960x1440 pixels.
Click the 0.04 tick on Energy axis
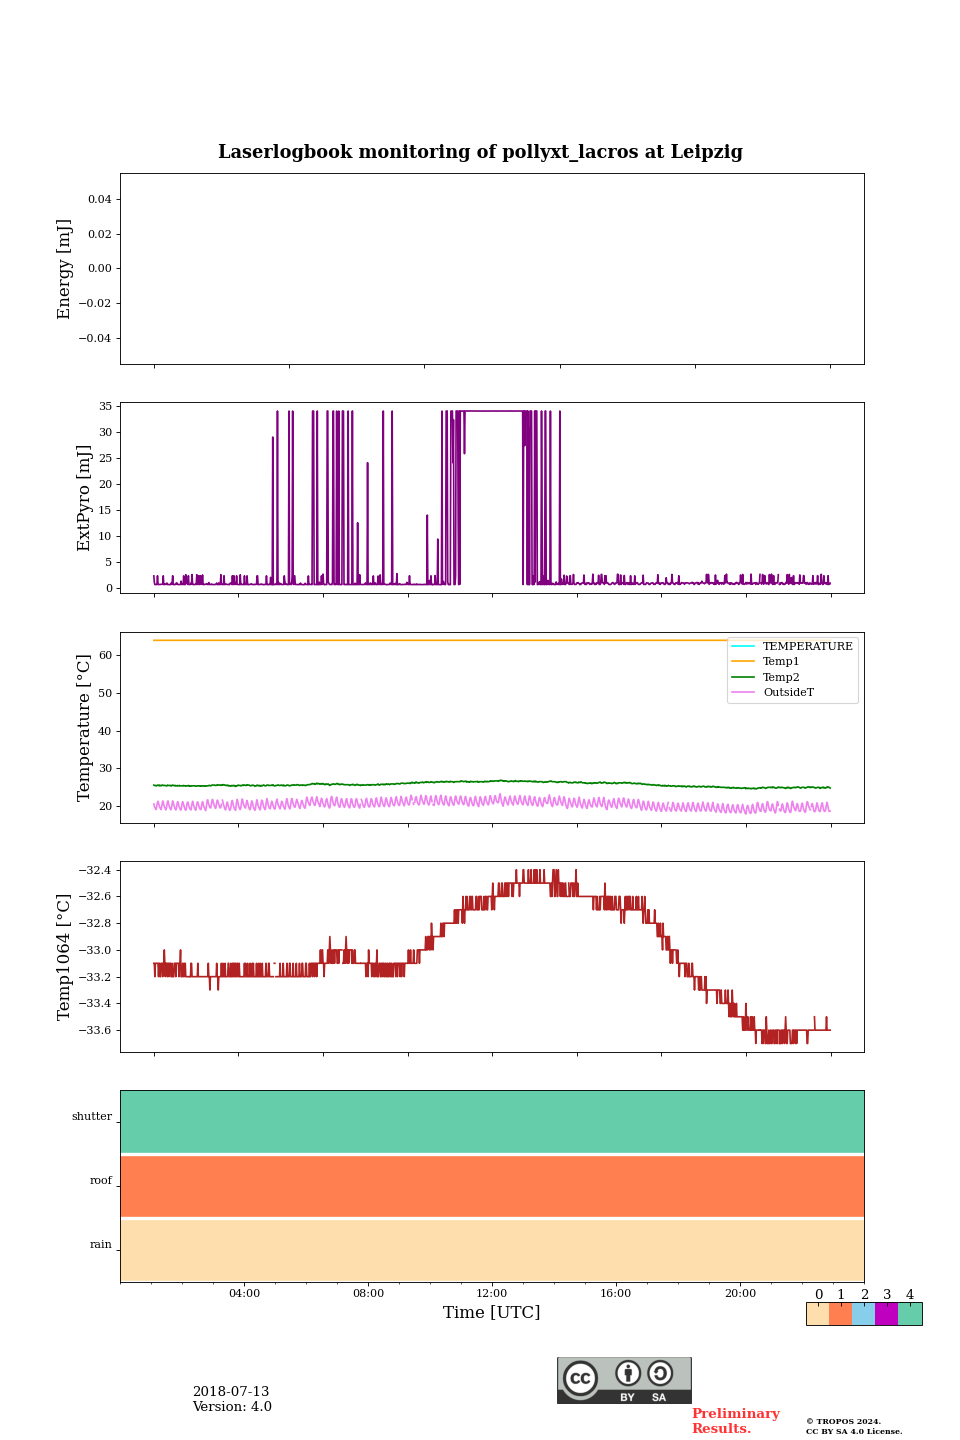coord(100,200)
